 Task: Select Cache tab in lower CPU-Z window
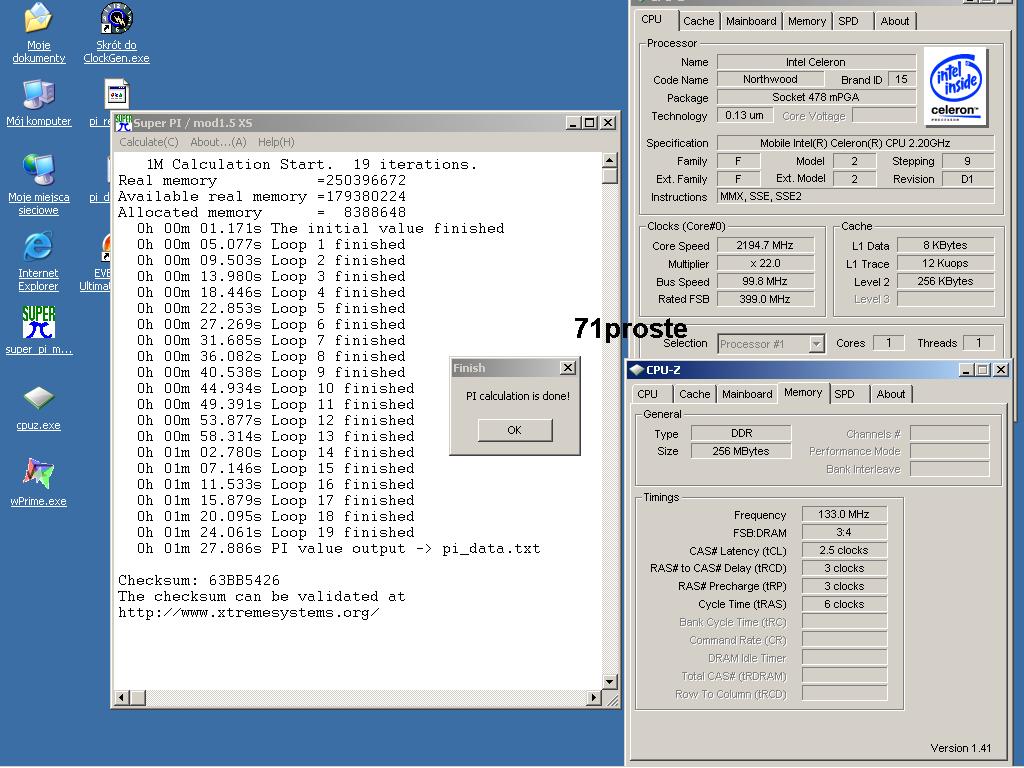tap(694, 394)
